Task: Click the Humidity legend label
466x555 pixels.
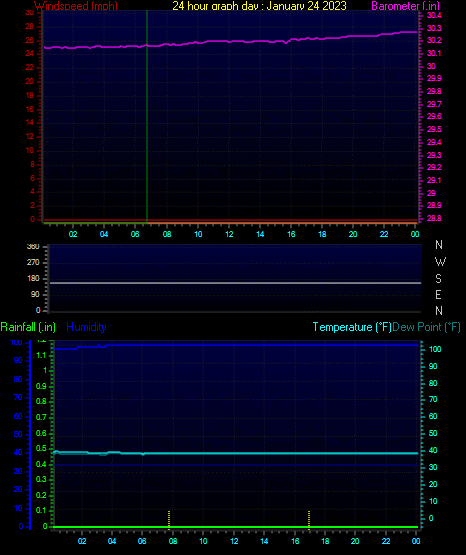Action: (x=86, y=327)
